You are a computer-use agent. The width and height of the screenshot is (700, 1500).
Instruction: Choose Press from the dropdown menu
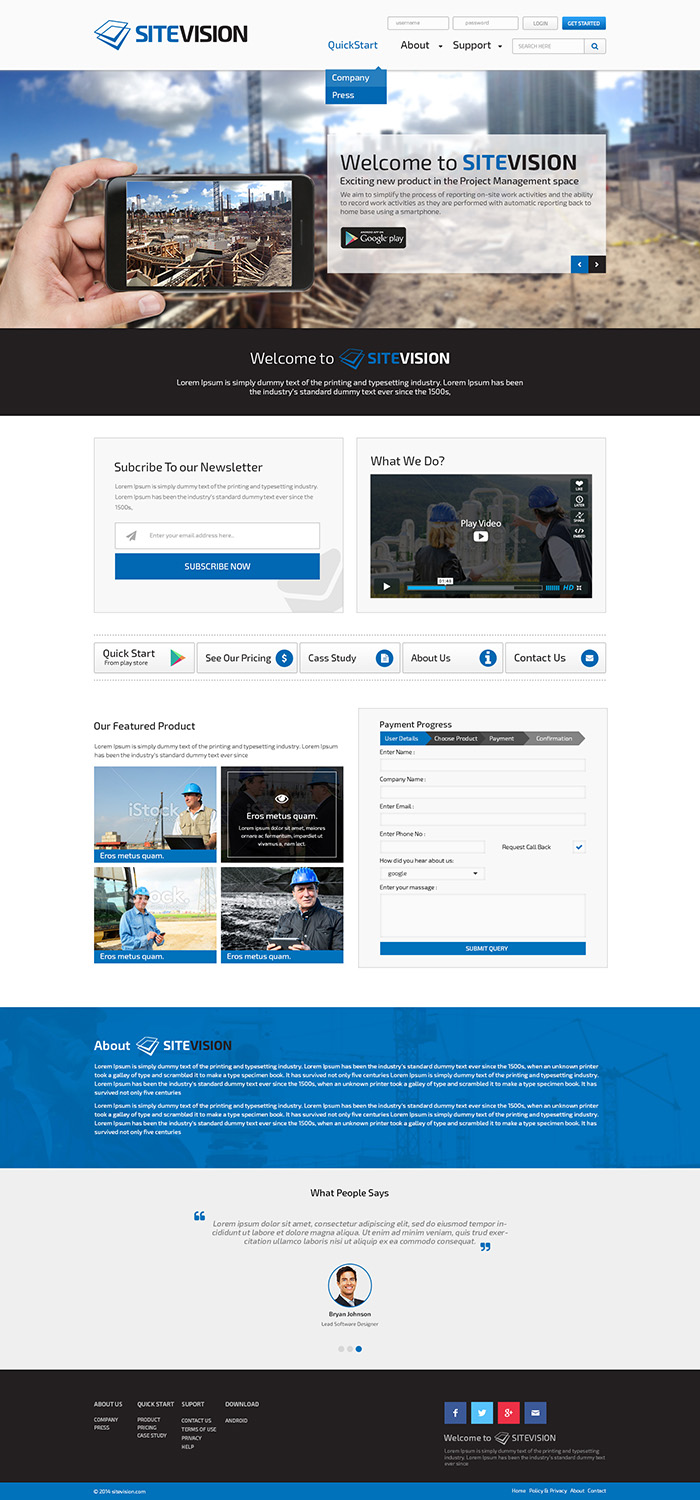click(x=355, y=95)
